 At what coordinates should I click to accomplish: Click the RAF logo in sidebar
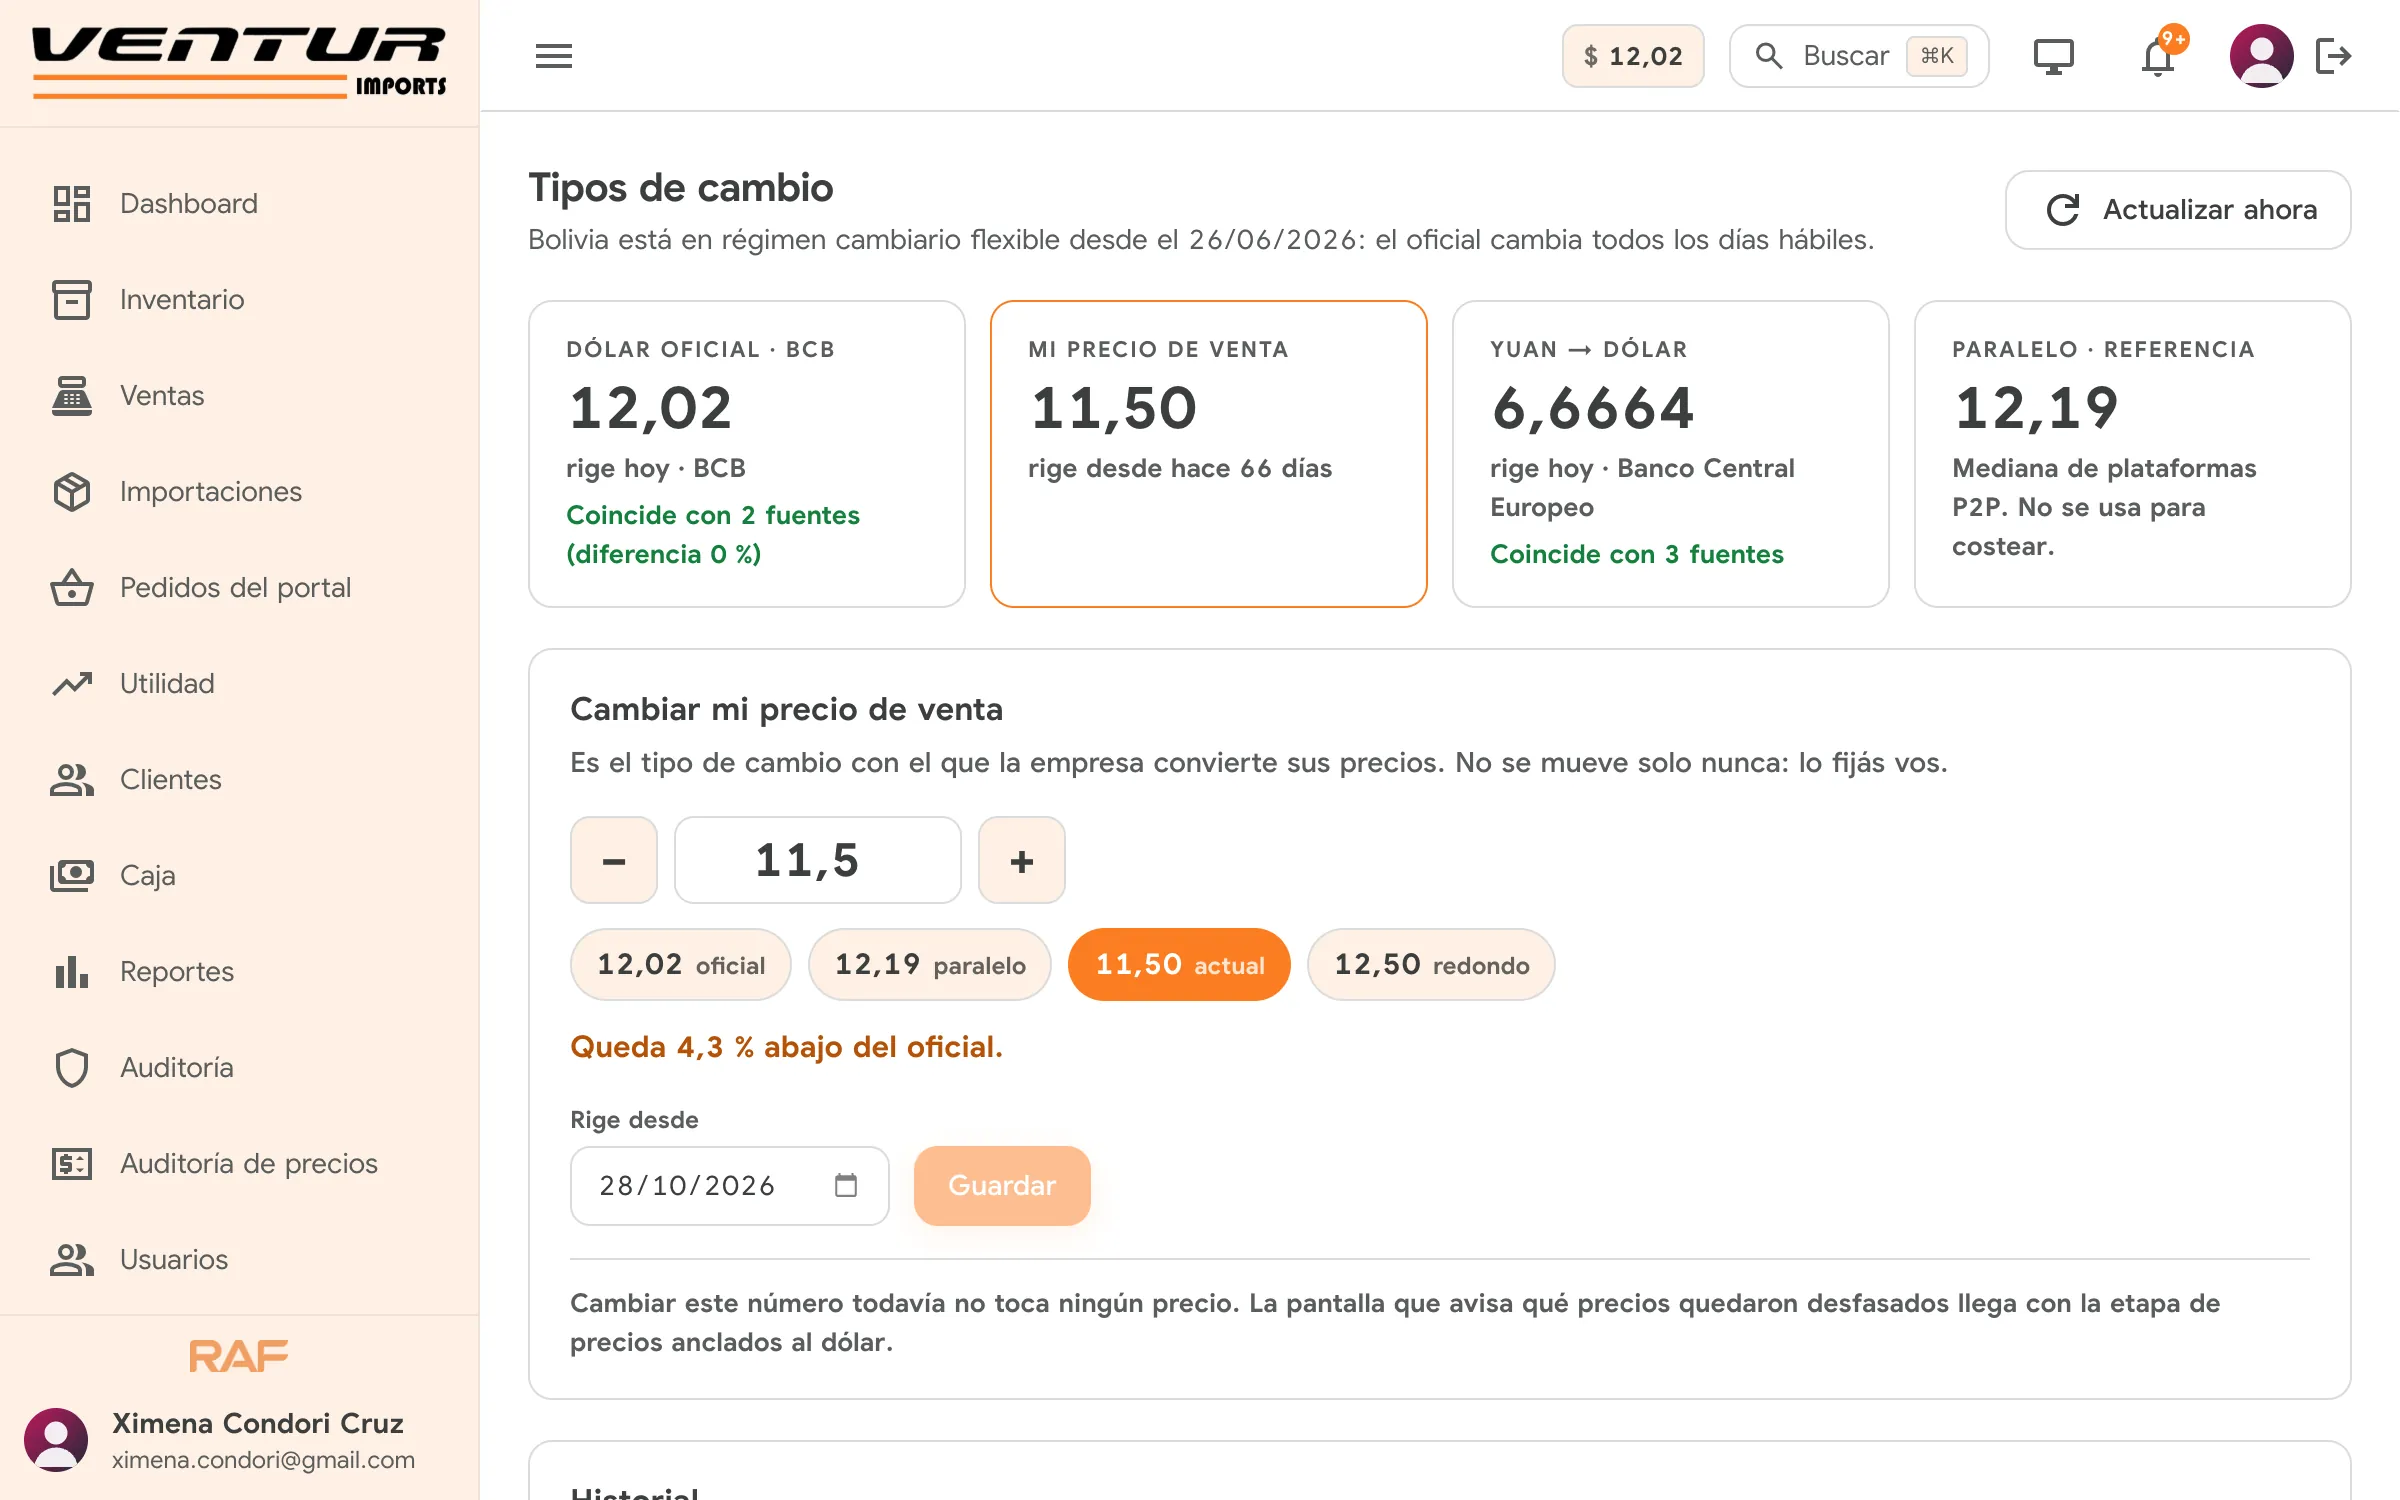239,1357
